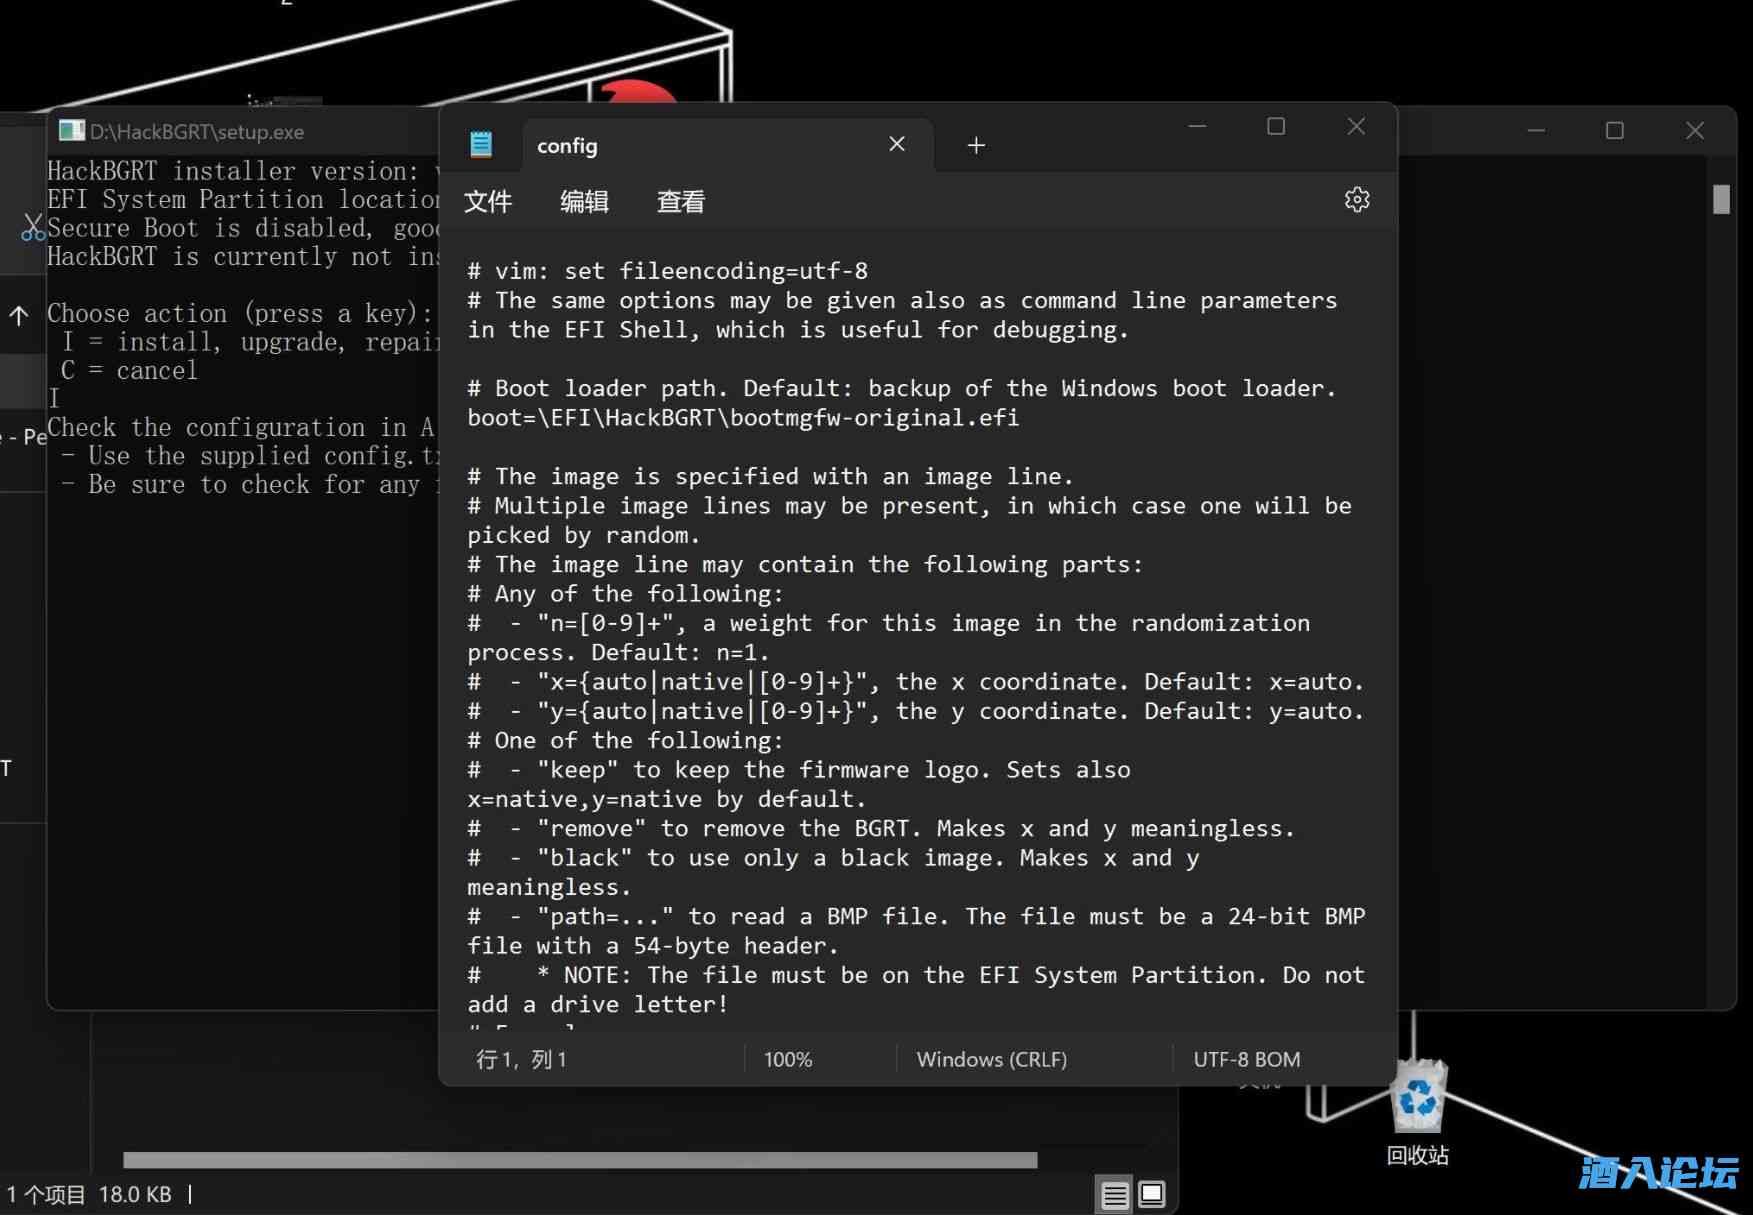Open the 查看 menu in Notepad
This screenshot has width=1753, height=1215.
pos(680,202)
